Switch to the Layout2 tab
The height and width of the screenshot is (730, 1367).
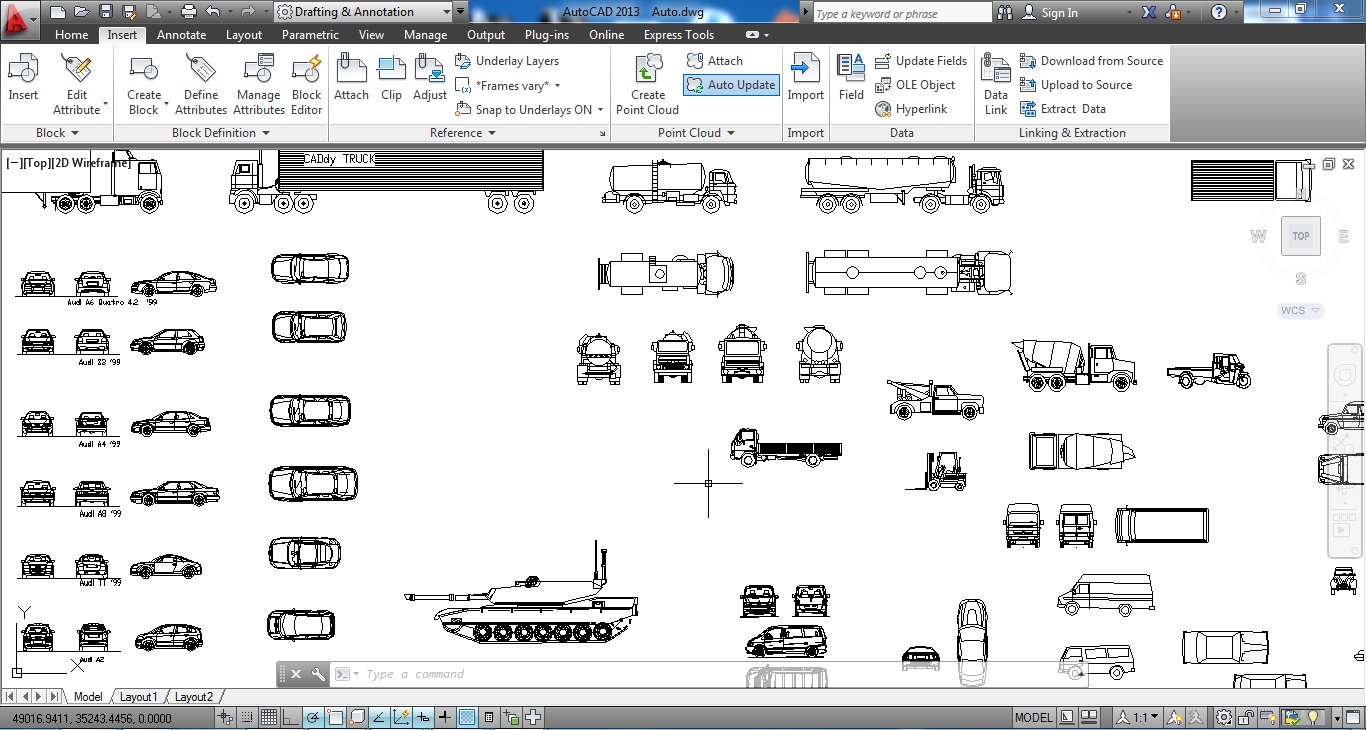coord(194,697)
